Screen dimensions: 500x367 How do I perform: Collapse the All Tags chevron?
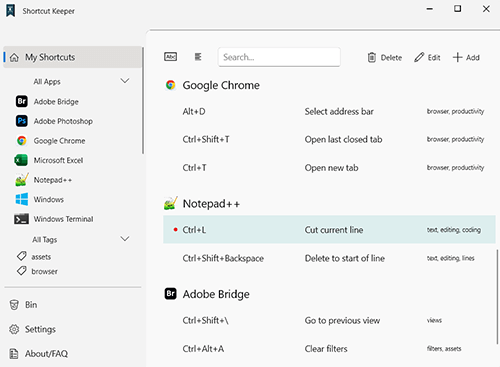[125, 239]
